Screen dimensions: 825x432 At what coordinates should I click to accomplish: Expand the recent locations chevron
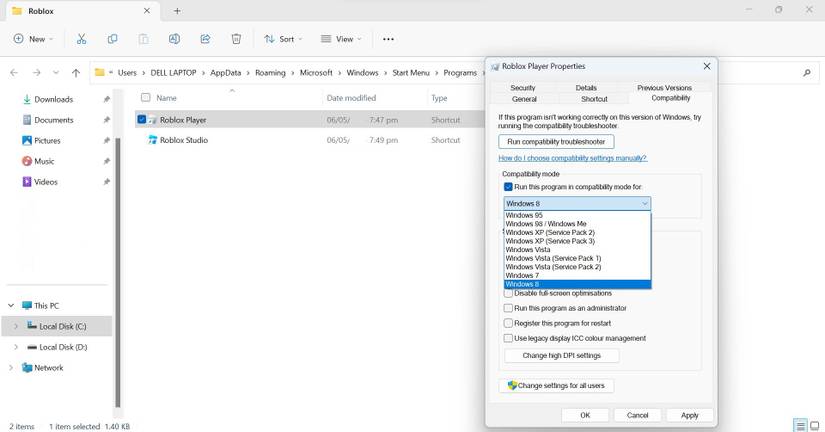(56, 73)
